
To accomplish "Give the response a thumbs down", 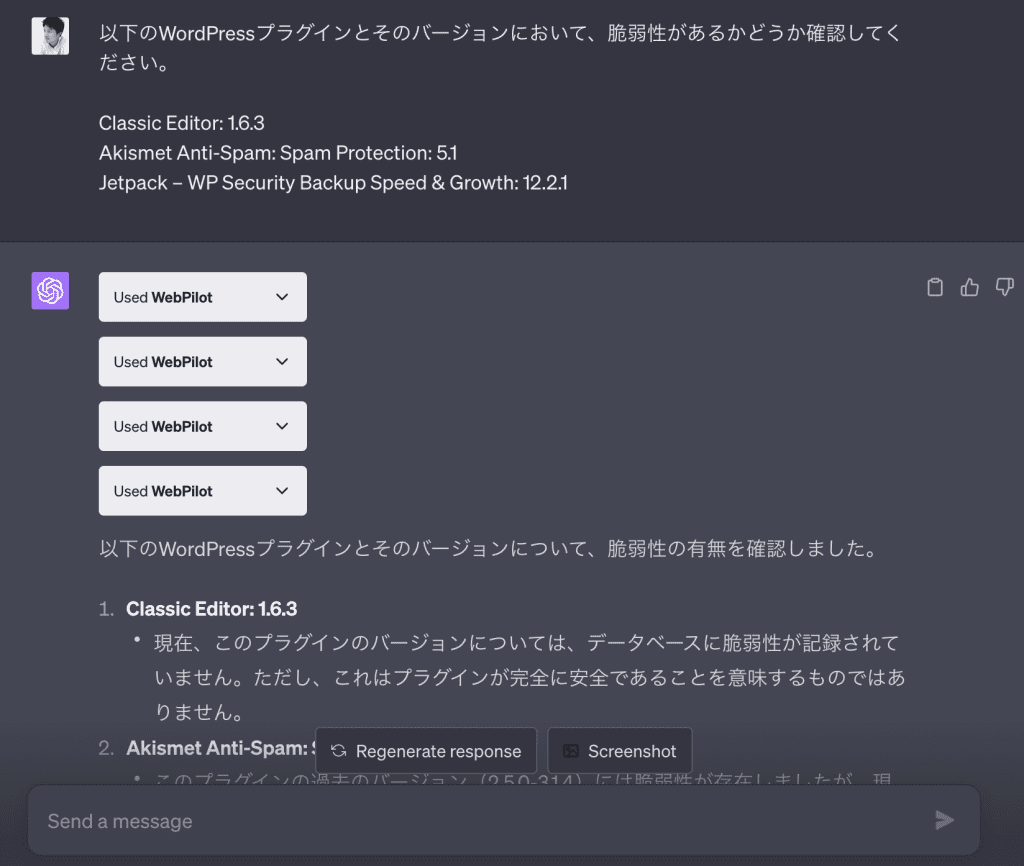I will [x=1004, y=287].
